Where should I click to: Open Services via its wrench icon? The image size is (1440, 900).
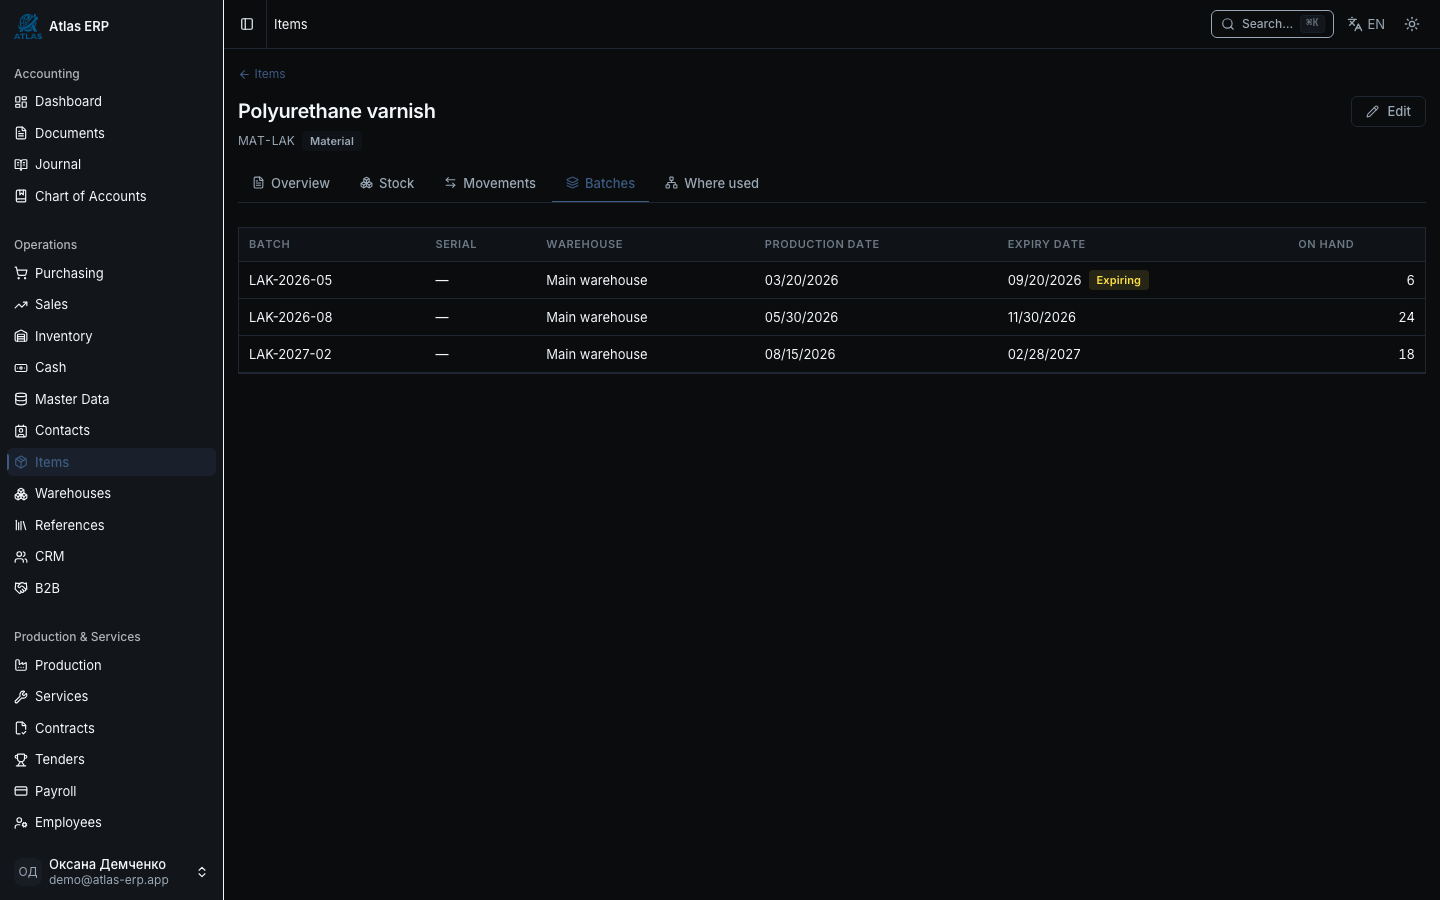[21, 696]
